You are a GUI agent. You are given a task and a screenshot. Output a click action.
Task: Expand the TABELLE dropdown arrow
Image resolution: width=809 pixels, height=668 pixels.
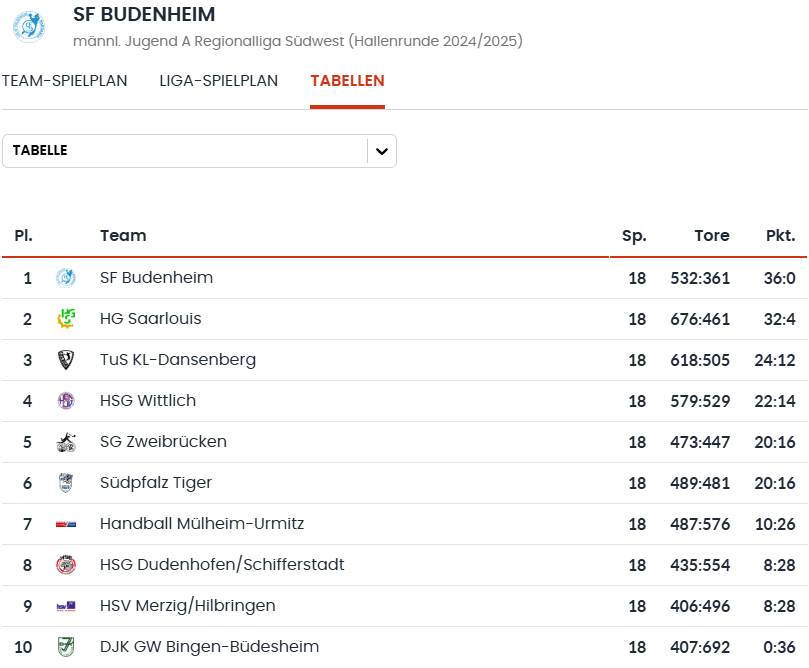click(x=382, y=151)
